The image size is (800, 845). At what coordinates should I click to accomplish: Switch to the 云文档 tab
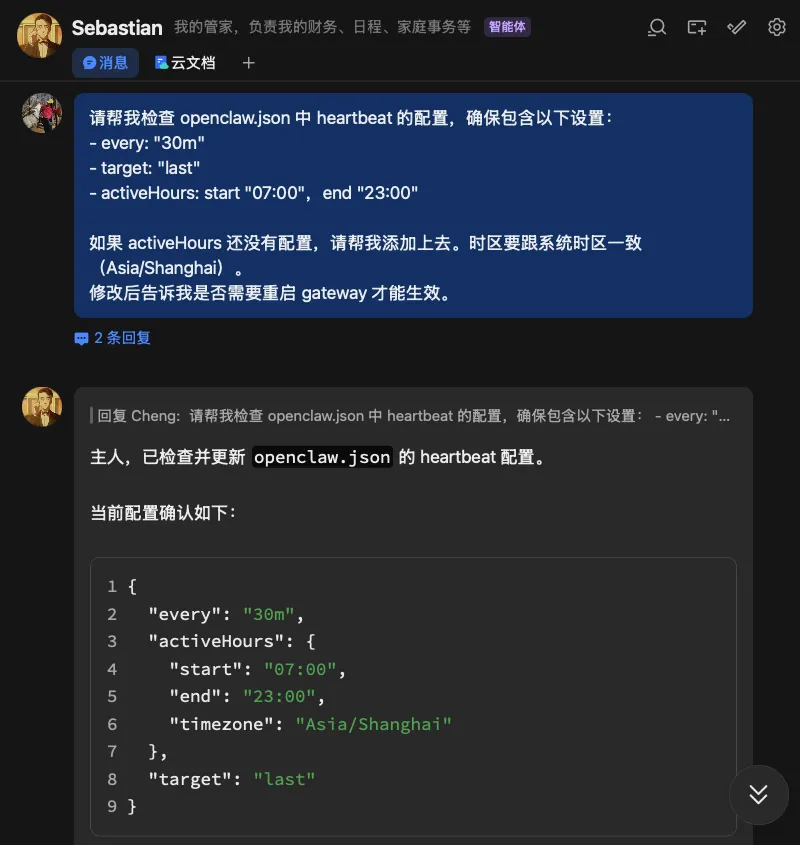(x=185, y=63)
